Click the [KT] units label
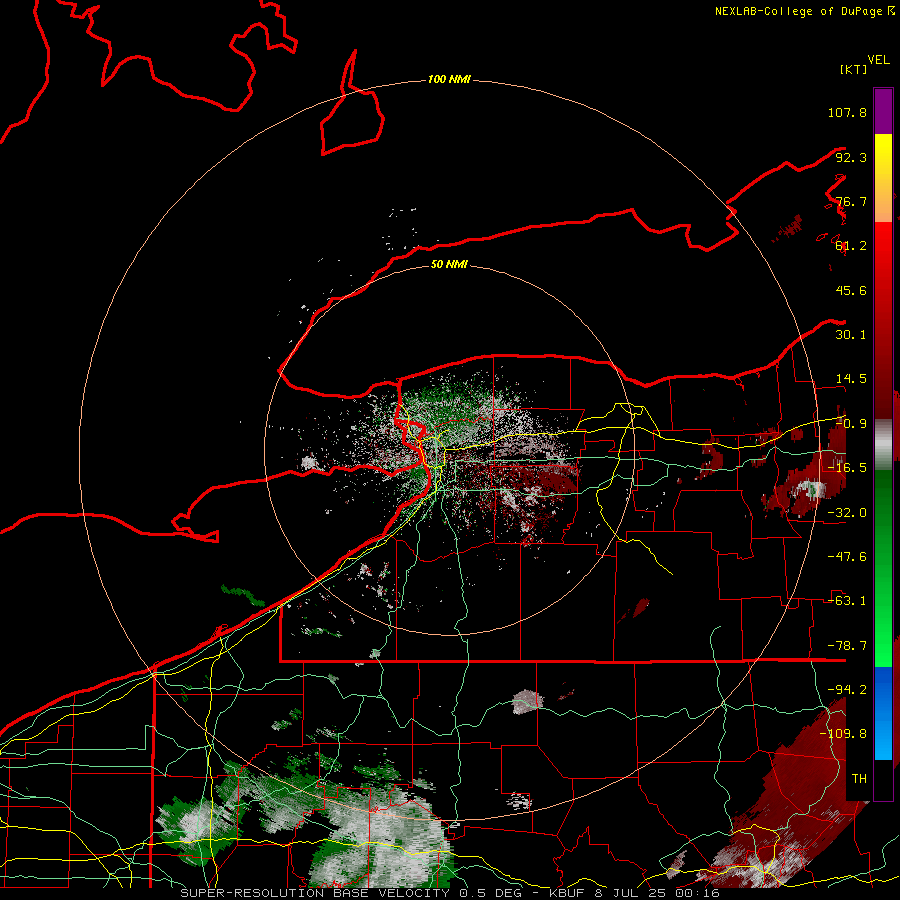The image size is (900, 900). coord(854,69)
